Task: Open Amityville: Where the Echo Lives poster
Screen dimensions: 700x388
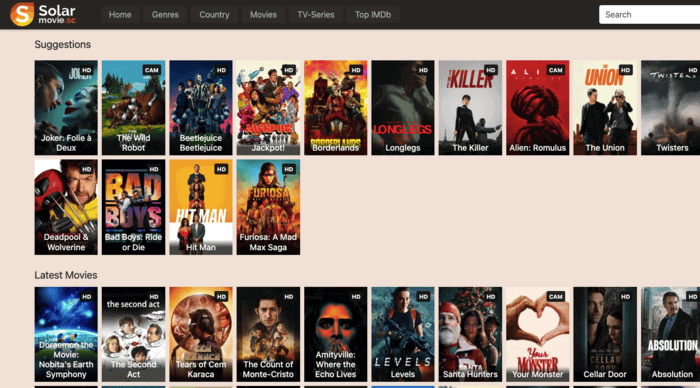Action: [x=336, y=334]
